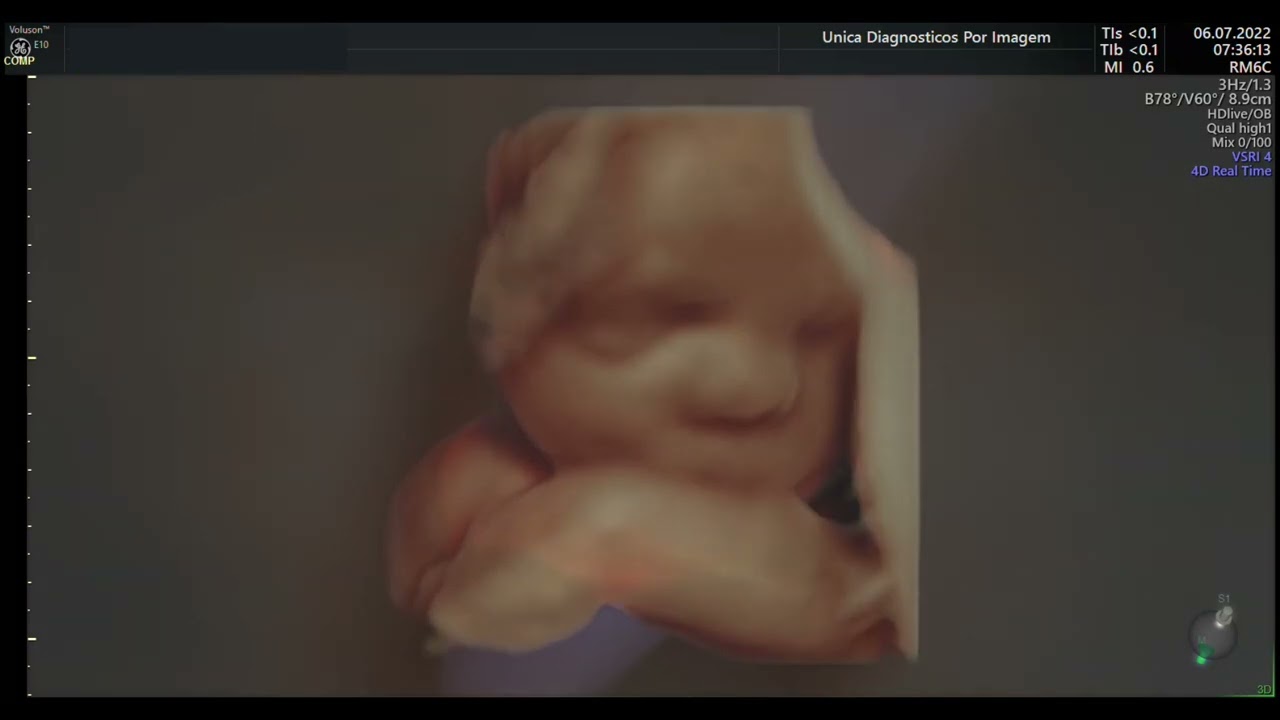Click the 'Qual high1' quality setting
The height and width of the screenshot is (720, 1280).
[x=1239, y=128]
